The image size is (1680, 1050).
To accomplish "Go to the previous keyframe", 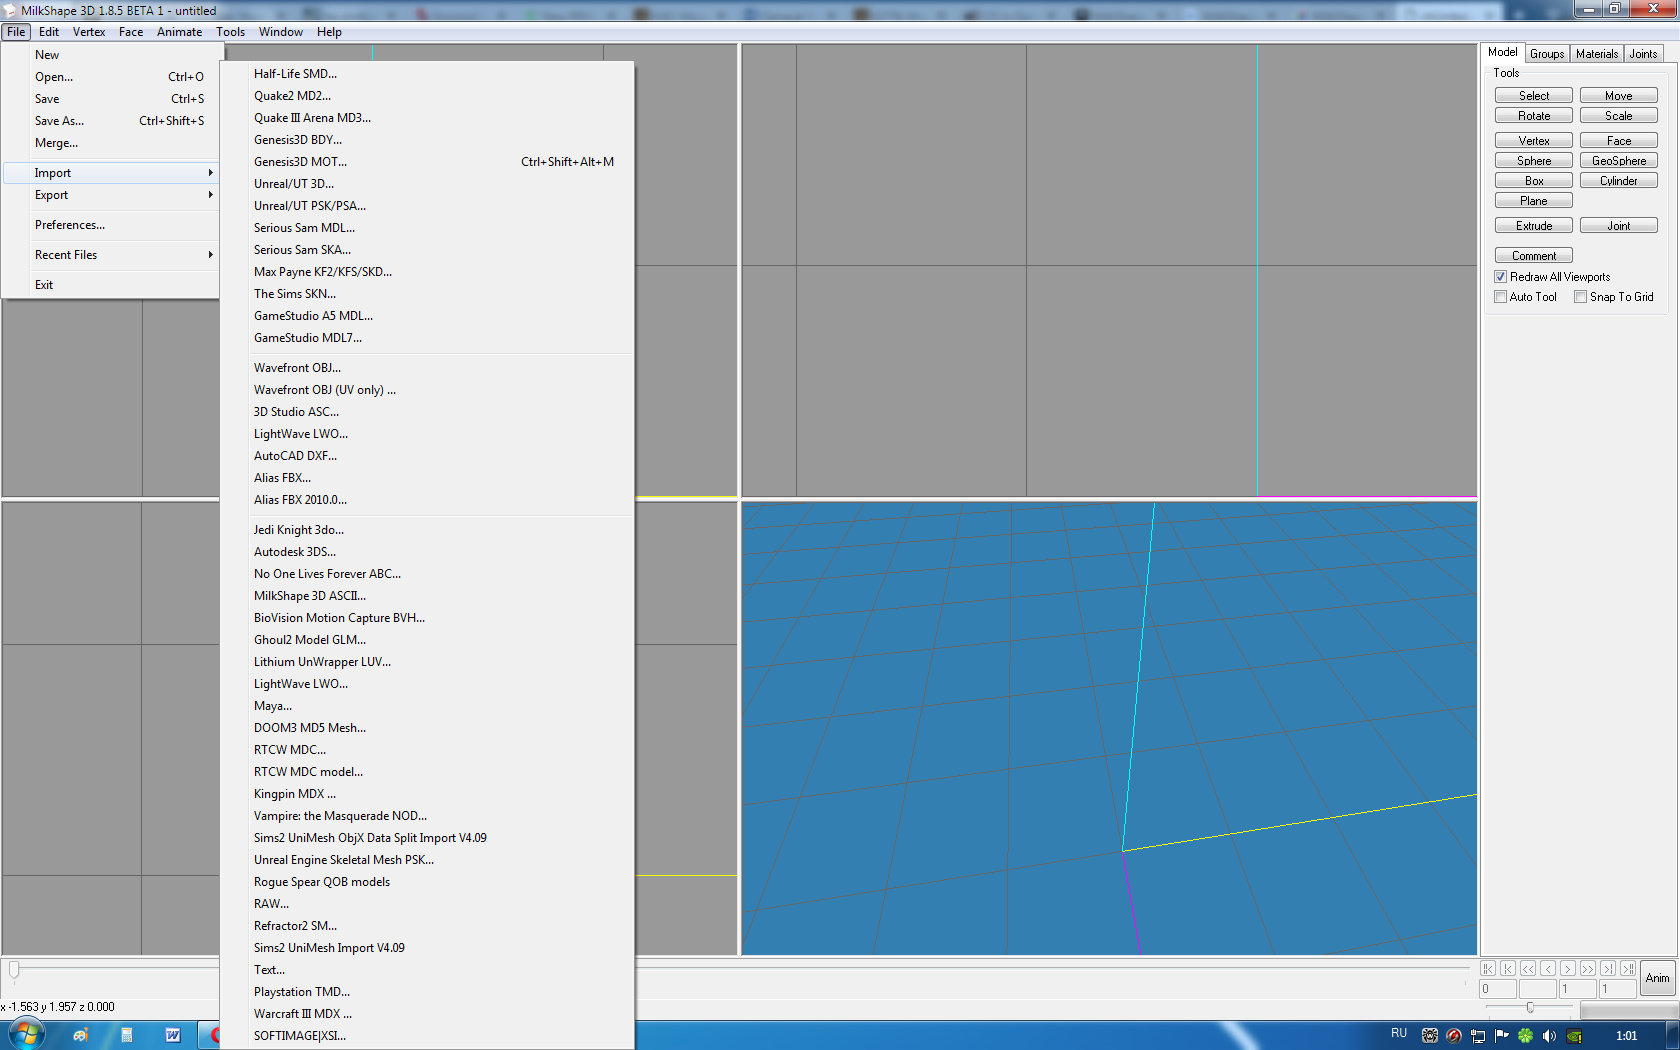I will coord(1508,968).
